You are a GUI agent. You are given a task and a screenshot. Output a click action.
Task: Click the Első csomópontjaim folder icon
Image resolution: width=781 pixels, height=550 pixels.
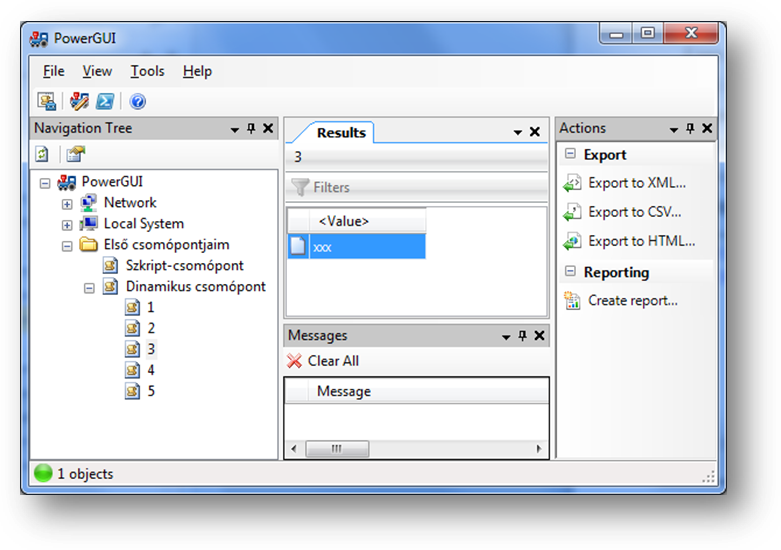click(89, 245)
